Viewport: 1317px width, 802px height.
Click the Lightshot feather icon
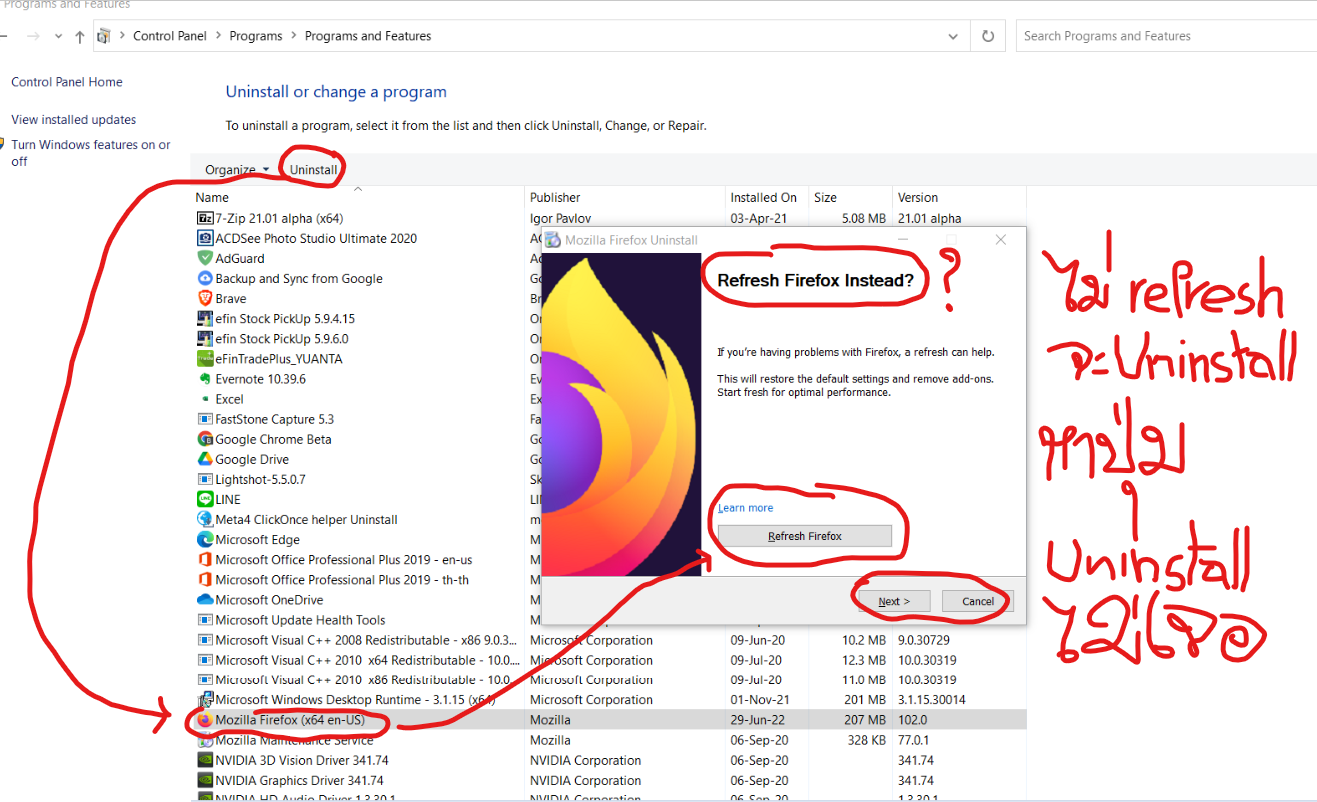205,479
